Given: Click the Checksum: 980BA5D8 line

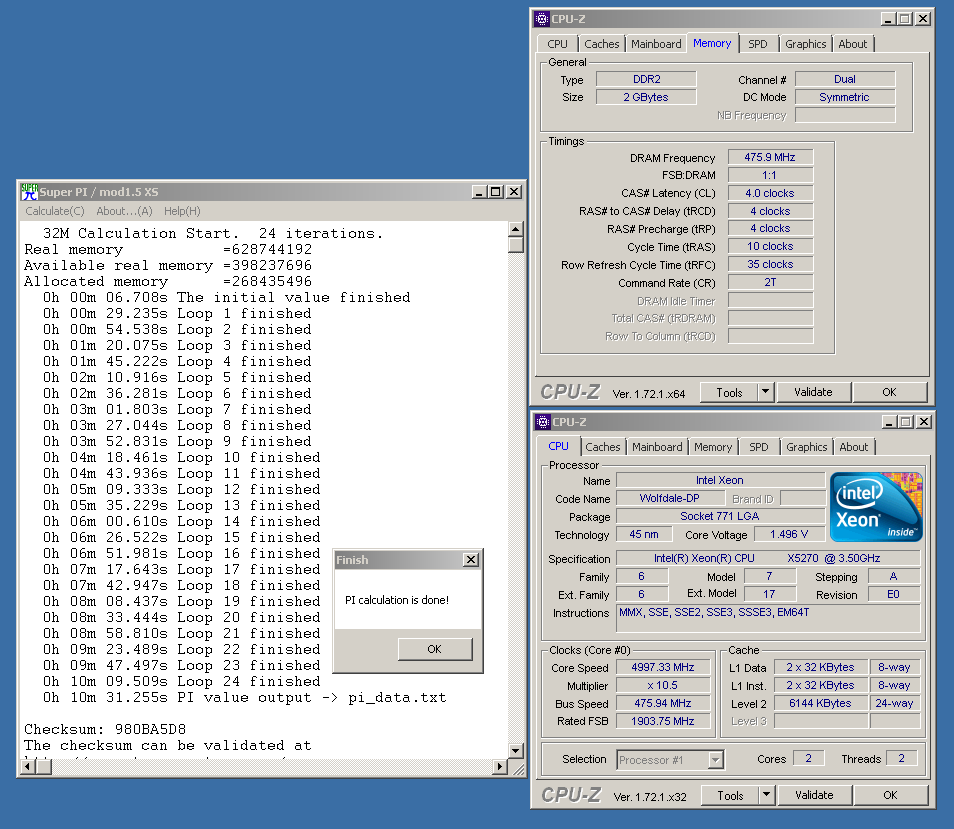Looking at the screenshot, I should tap(105, 729).
